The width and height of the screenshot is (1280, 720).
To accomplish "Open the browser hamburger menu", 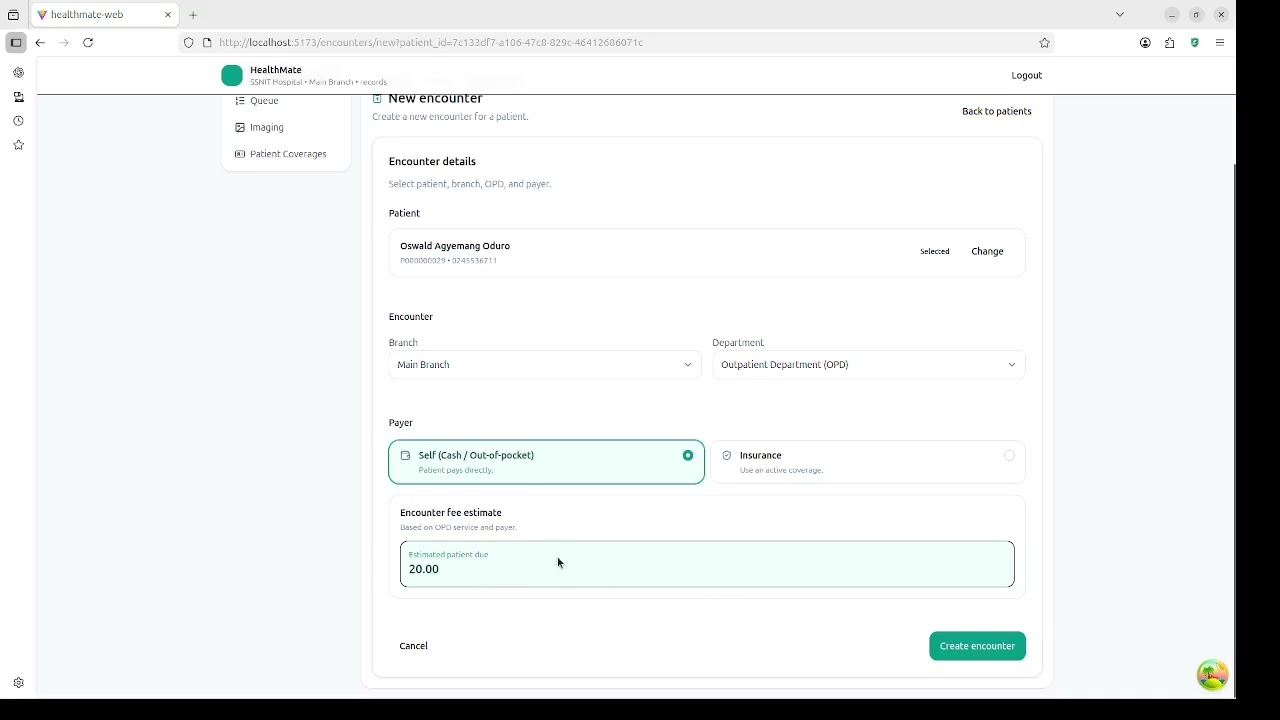I will [1220, 43].
